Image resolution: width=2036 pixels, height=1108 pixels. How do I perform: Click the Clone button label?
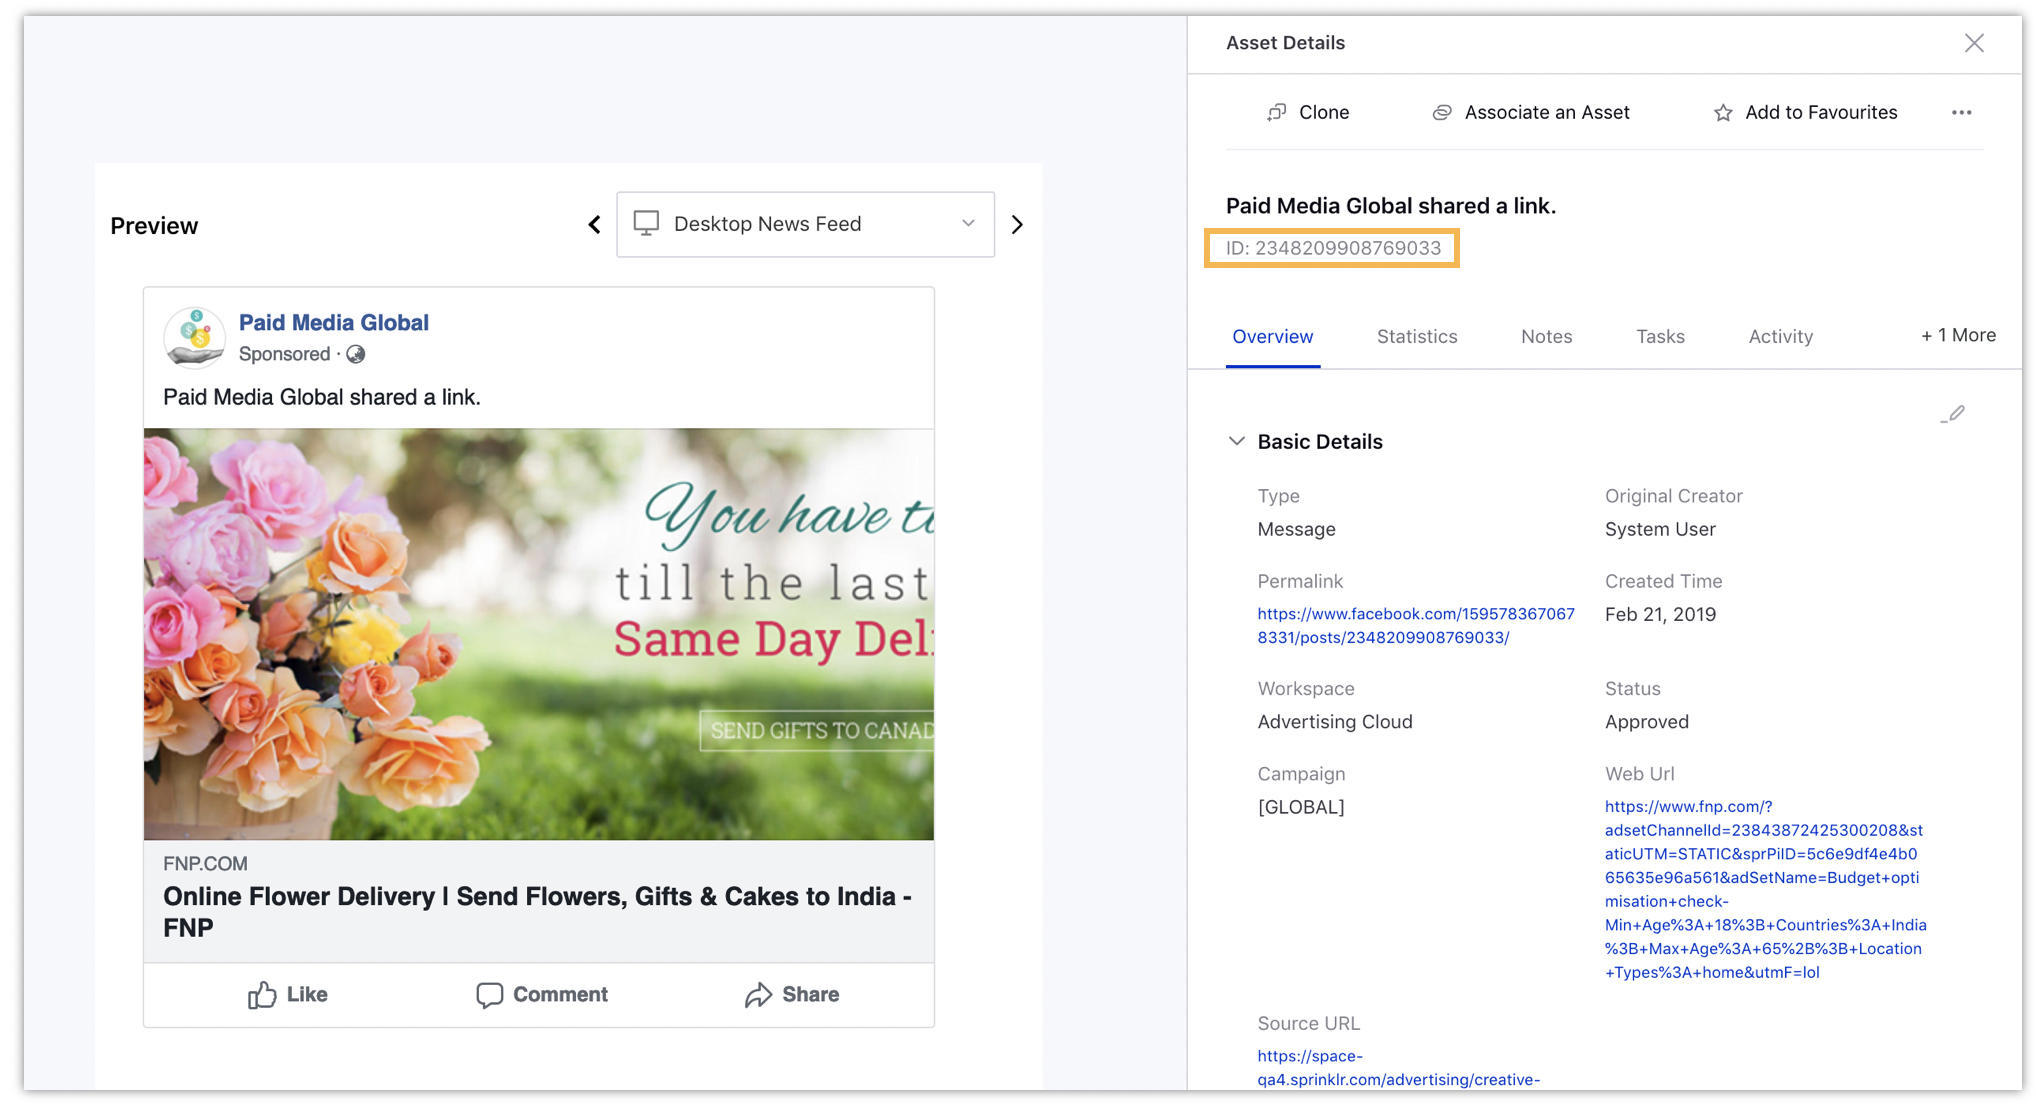[x=1324, y=112]
